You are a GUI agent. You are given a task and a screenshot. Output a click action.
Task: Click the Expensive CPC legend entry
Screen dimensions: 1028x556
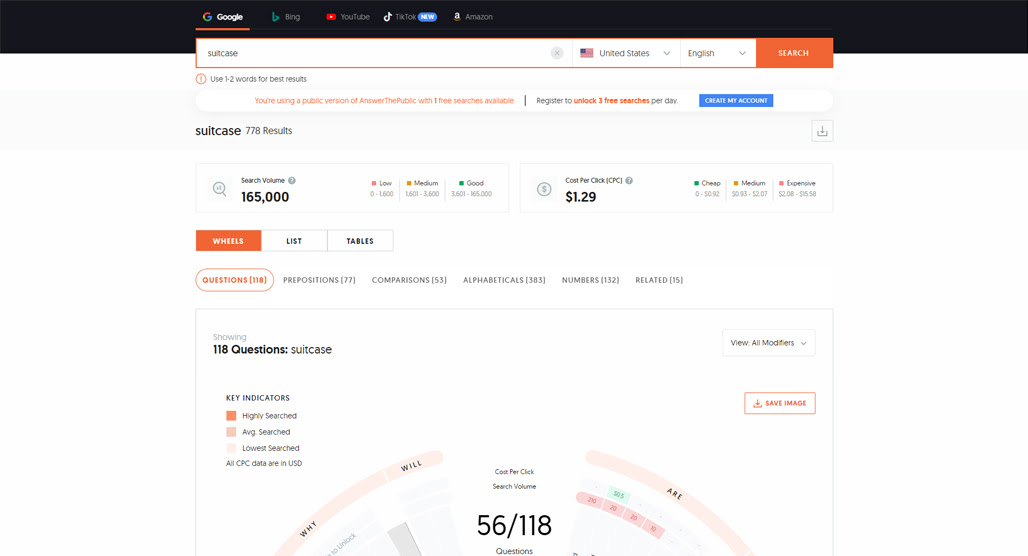pyautogui.click(x=797, y=188)
